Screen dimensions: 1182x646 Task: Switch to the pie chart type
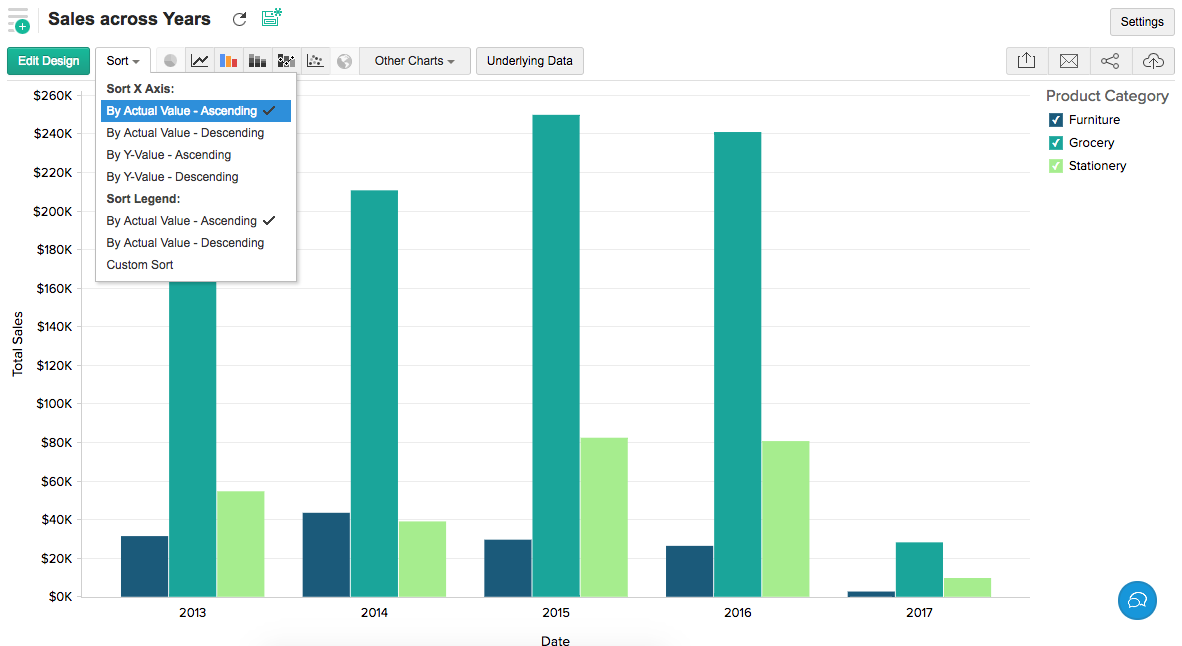(x=170, y=60)
